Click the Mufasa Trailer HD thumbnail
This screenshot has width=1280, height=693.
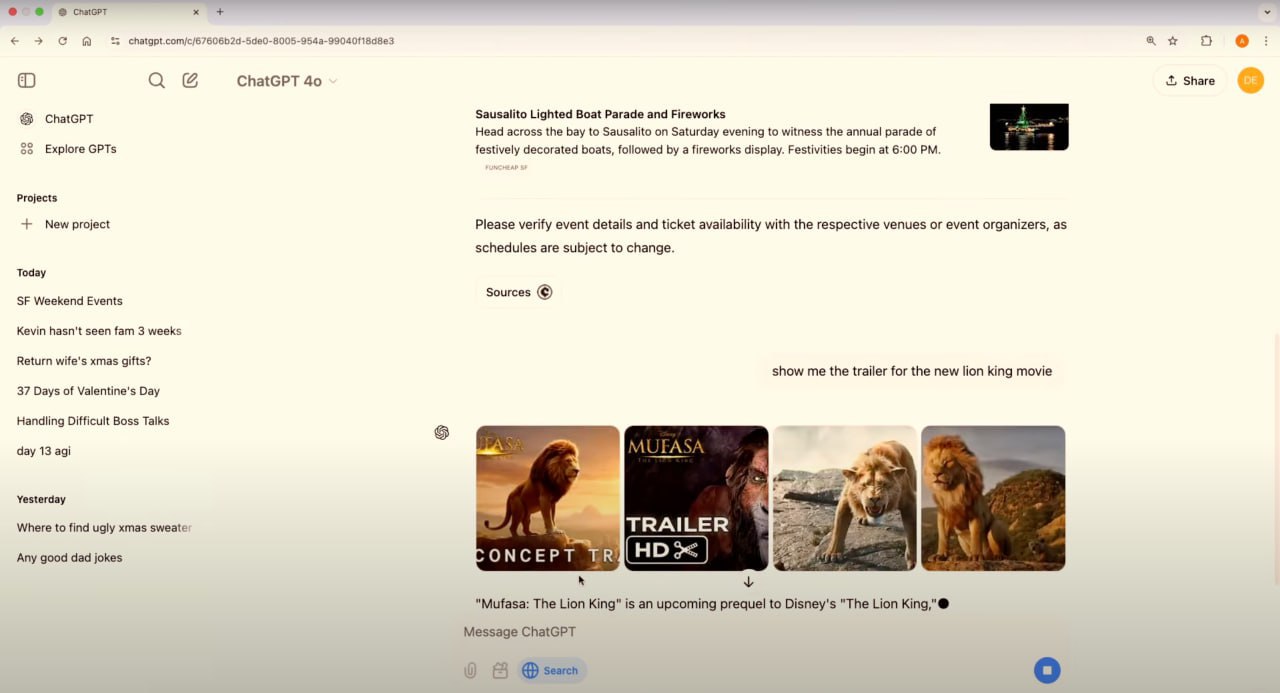(x=696, y=498)
